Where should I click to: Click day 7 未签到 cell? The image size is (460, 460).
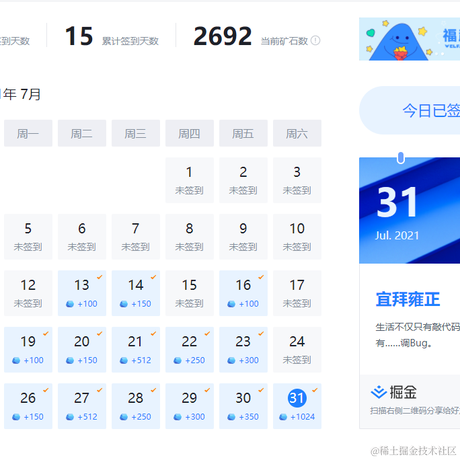tap(136, 237)
